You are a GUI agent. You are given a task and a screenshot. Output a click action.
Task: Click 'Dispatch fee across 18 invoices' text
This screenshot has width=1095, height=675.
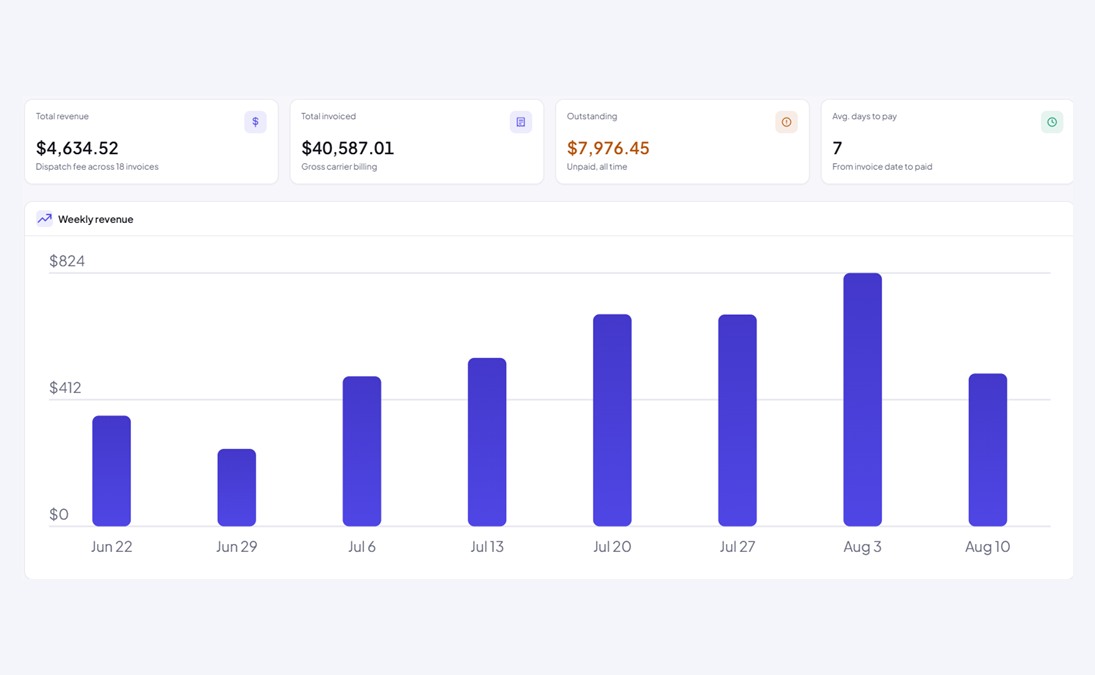pyautogui.click(x=97, y=167)
